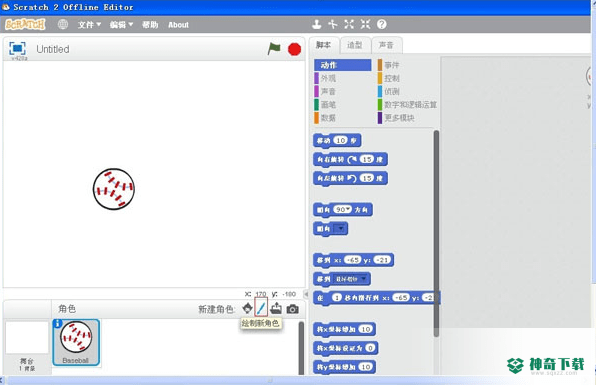Screen dimensions: 596x387
Task: Toggle full screen presentation mode
Action: pos(17,49)
